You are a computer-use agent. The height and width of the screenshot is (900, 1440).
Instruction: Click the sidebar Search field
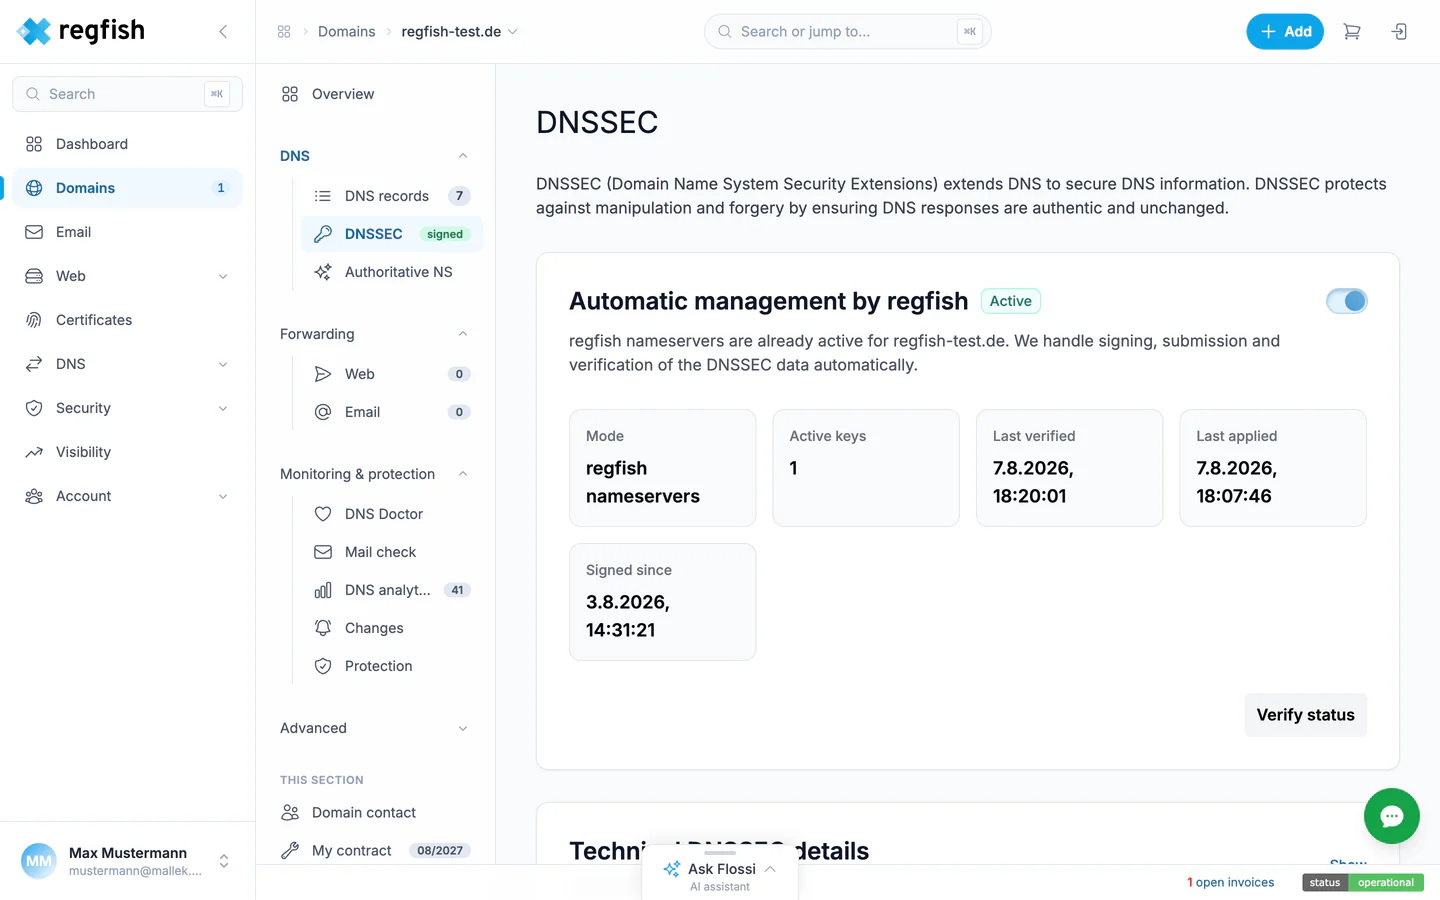pos(127,94)
